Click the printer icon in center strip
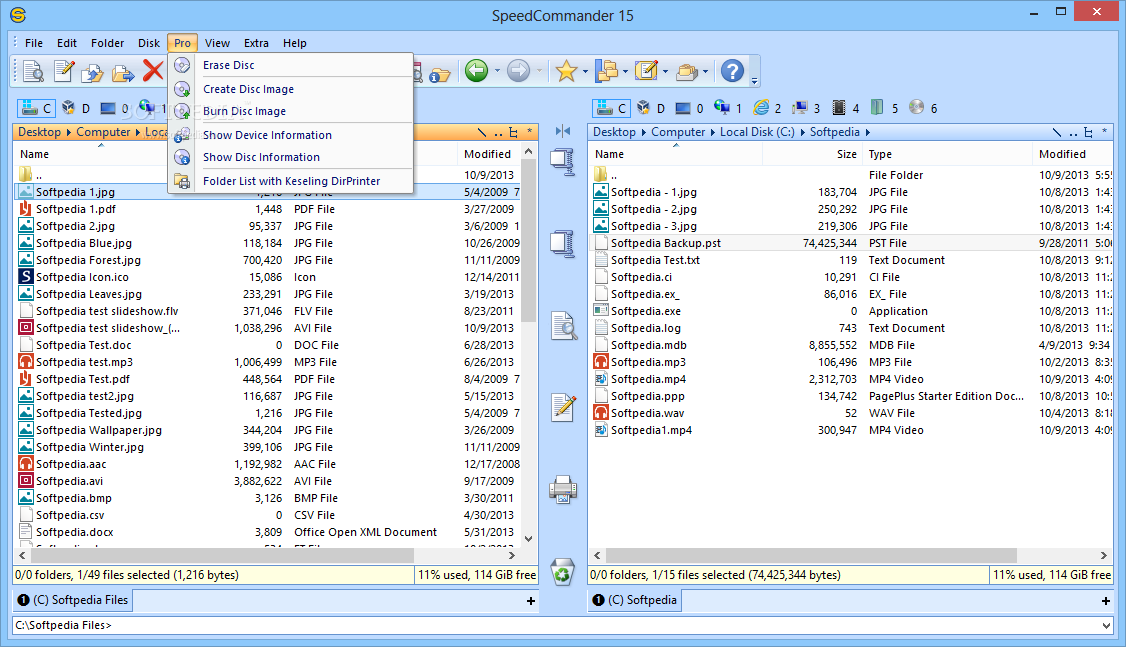The image size is (1126, 647). pyautogui.click(x=563, y=490)
